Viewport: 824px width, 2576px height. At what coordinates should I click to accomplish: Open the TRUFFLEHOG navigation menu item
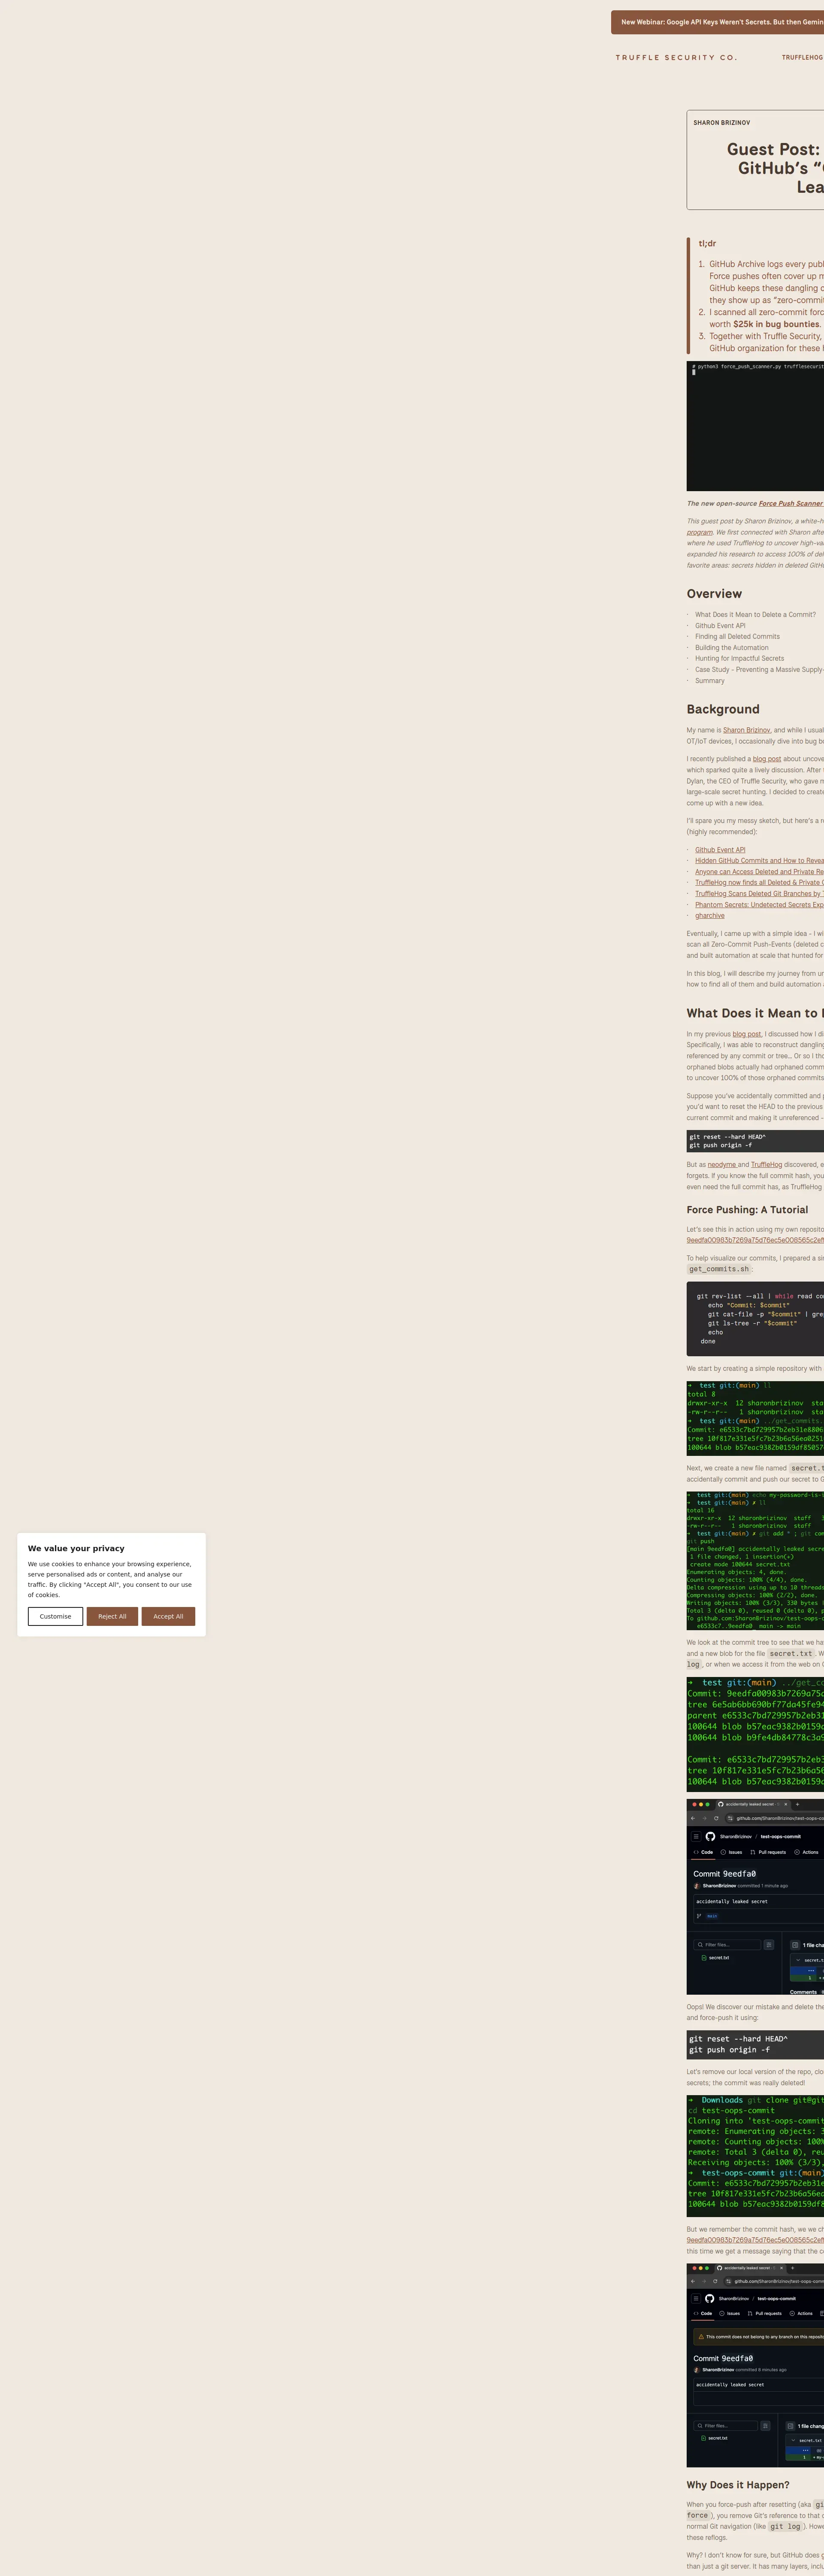pos(802,58)
